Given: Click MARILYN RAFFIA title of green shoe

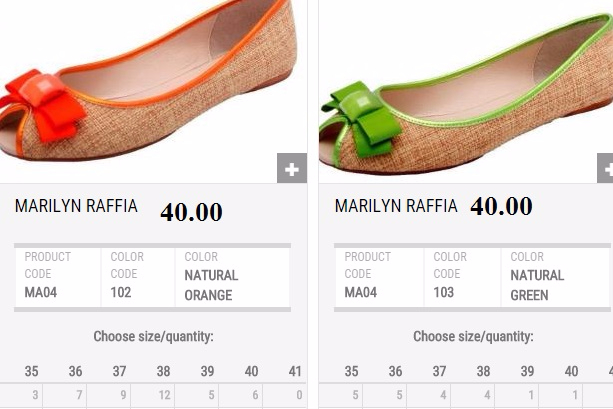Looking at the screenshot, I should 396,206.
